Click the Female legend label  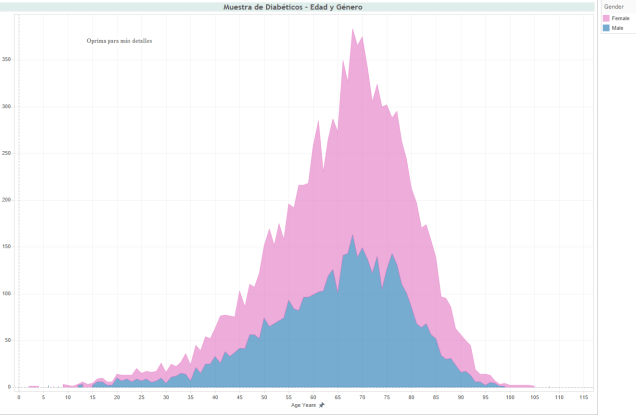(620, 19)
